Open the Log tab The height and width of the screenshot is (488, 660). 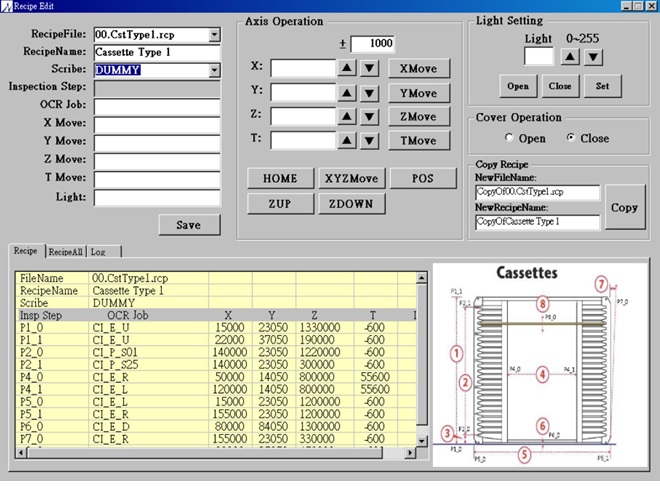pyautogui.click(x=101, y=252)
